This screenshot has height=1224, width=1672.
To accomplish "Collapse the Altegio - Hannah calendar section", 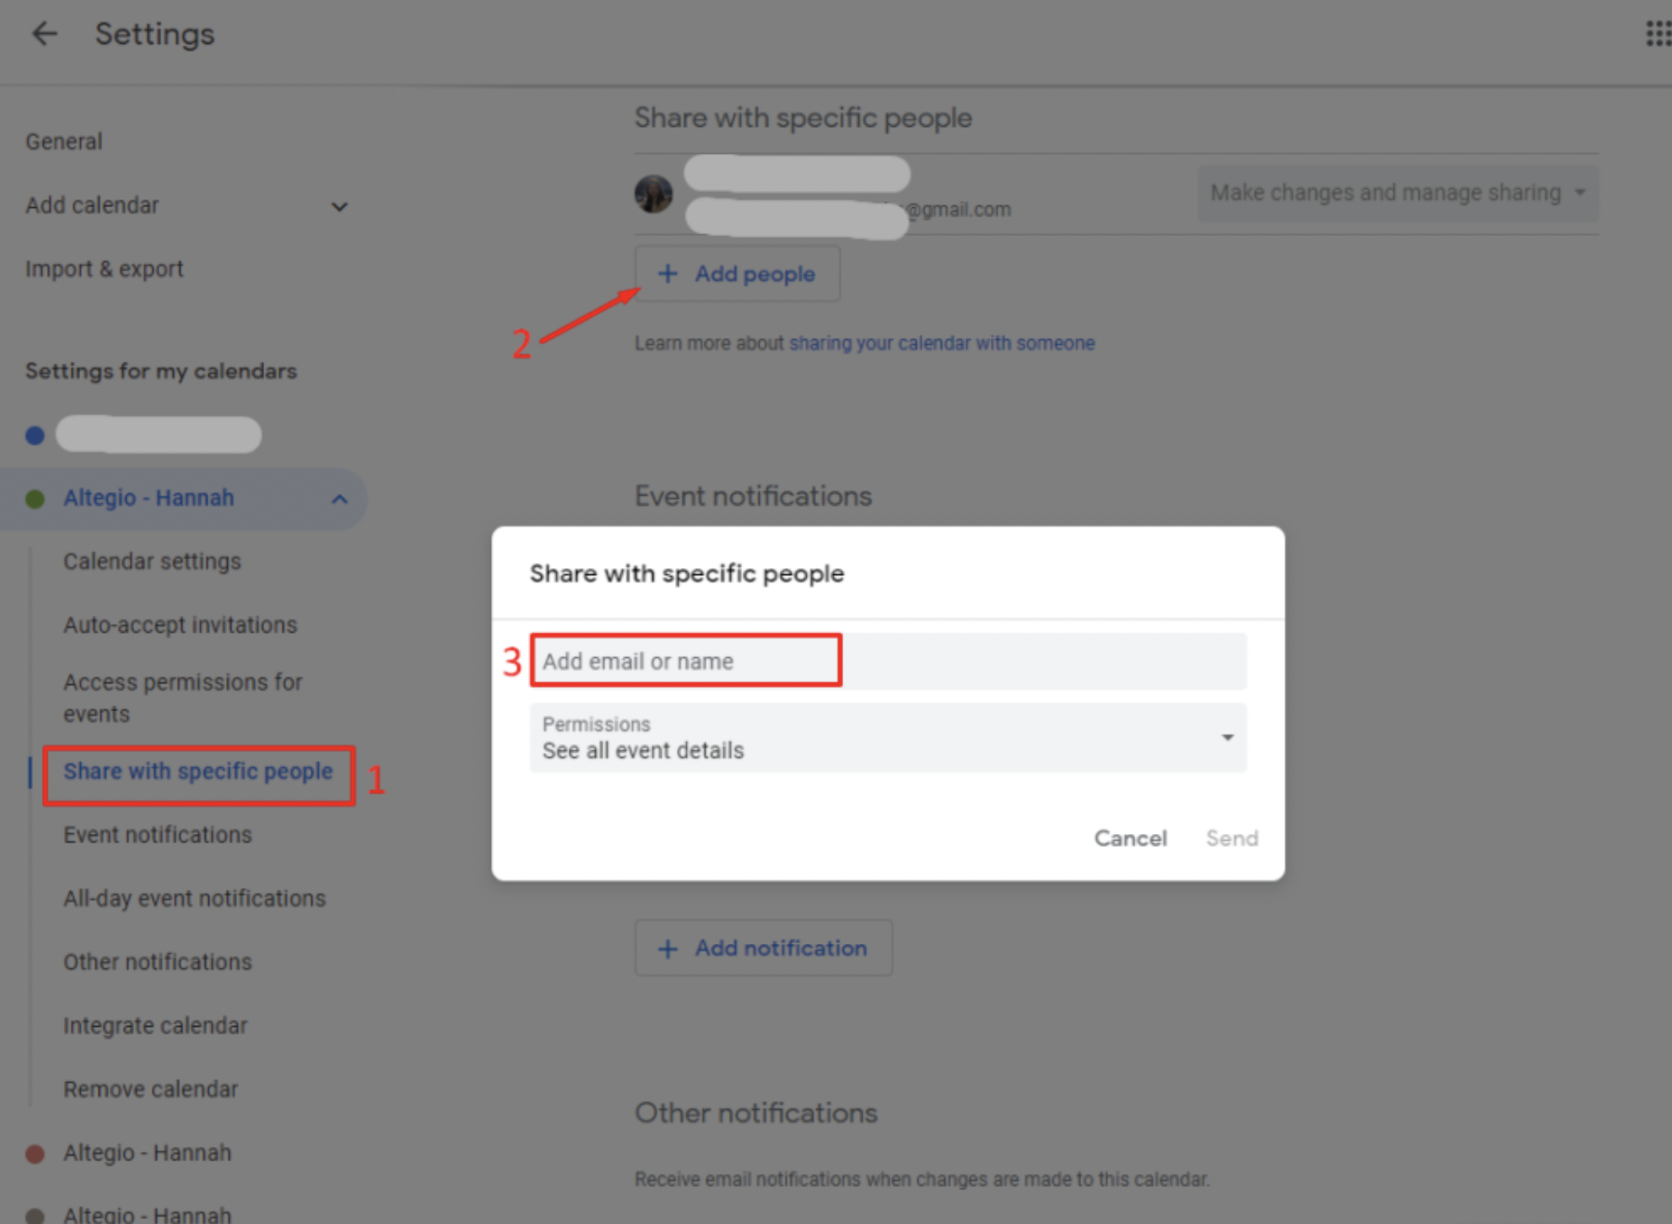I will [x=340, y=498].
